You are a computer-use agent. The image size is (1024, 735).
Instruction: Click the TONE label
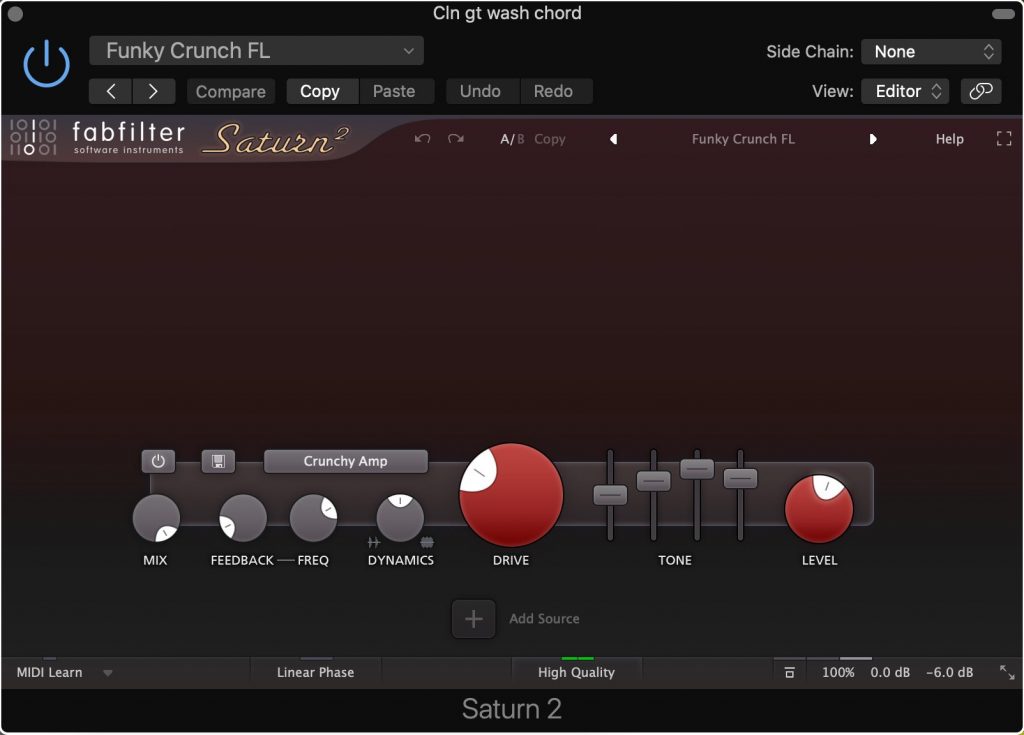click(675, 561)
